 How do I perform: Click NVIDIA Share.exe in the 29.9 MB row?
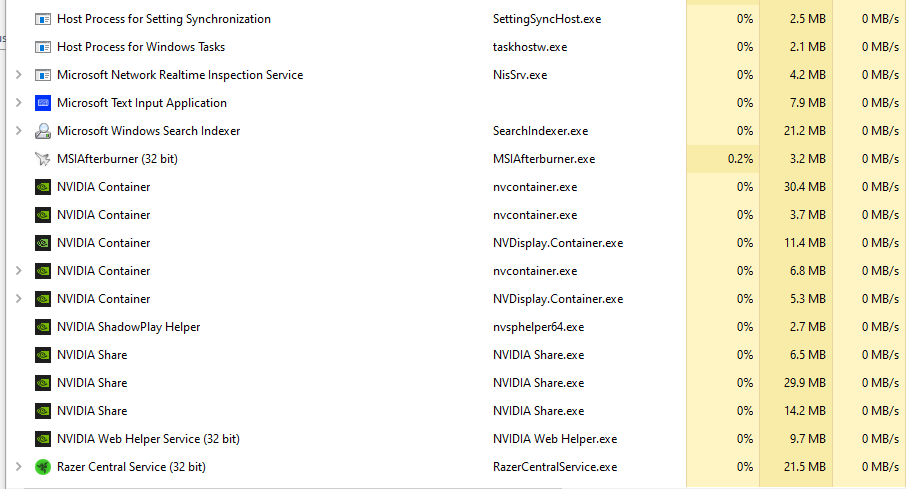[x=538, y=383]
